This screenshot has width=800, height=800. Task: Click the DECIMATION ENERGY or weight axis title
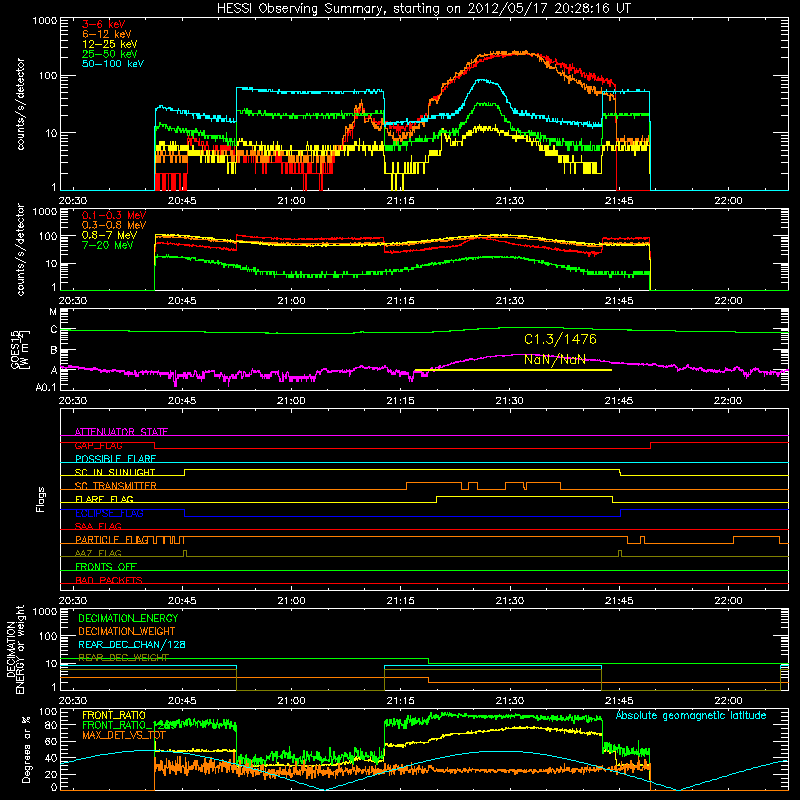tap(15, 649)
